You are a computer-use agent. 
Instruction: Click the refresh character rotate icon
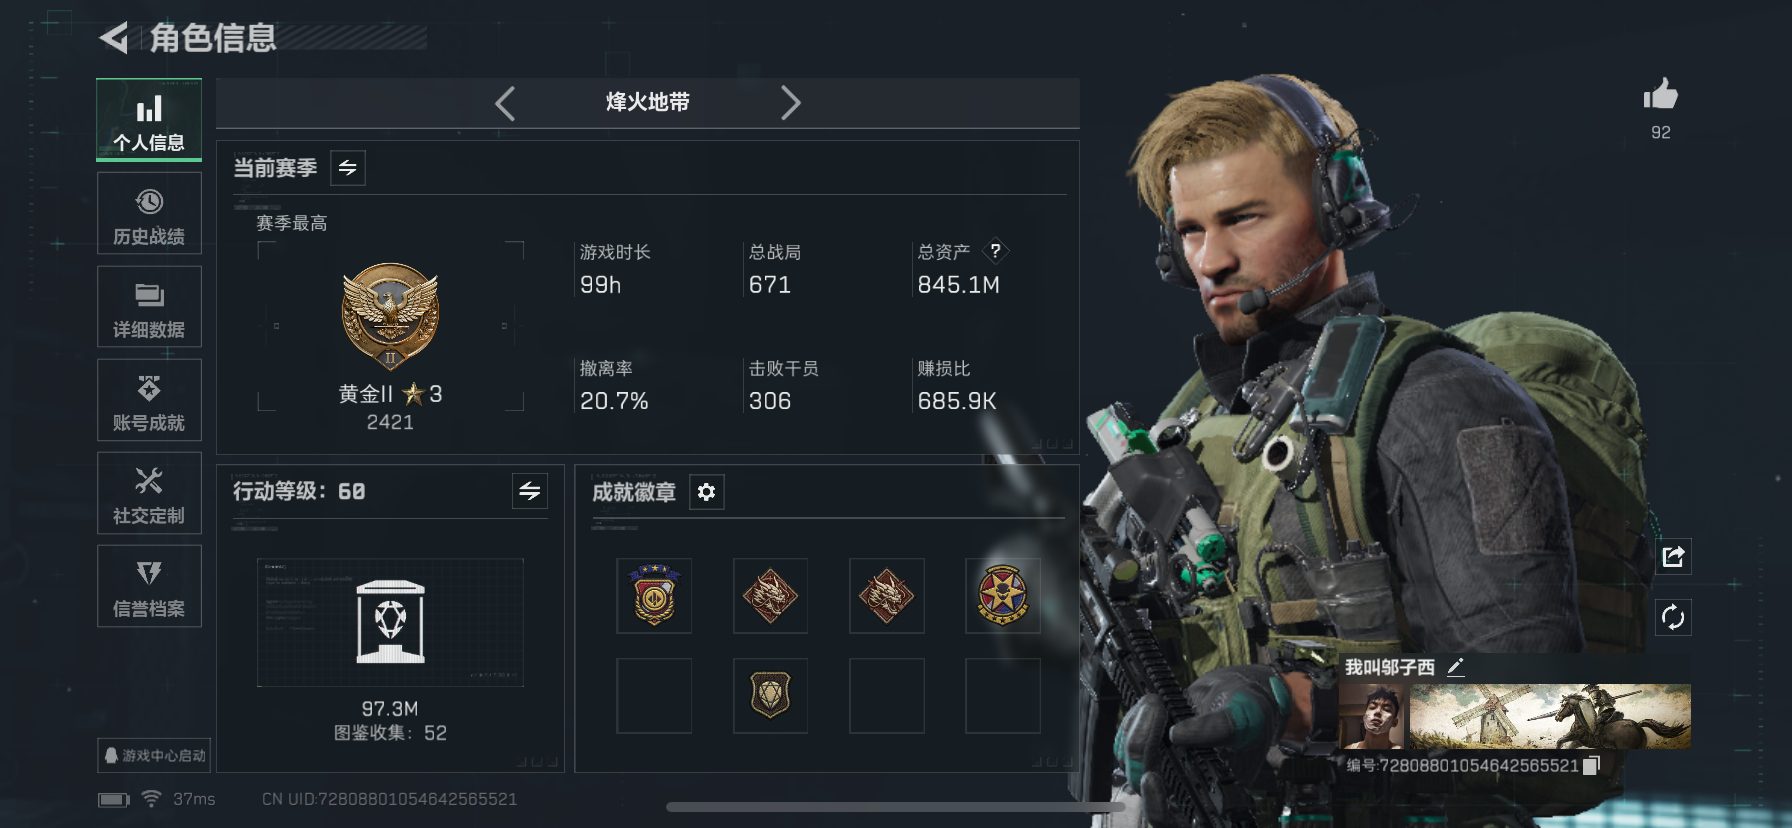click(x=1673, y=617)
